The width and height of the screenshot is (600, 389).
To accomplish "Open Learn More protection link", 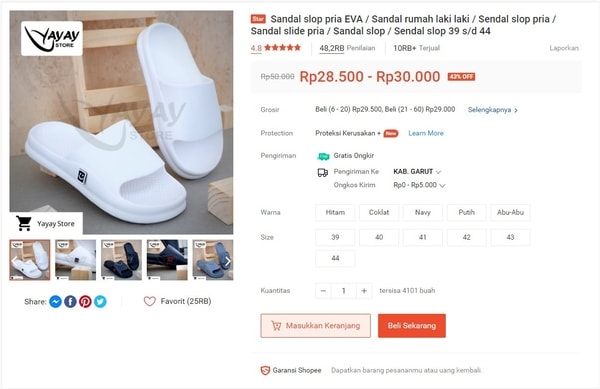I will tap(426, 133).
